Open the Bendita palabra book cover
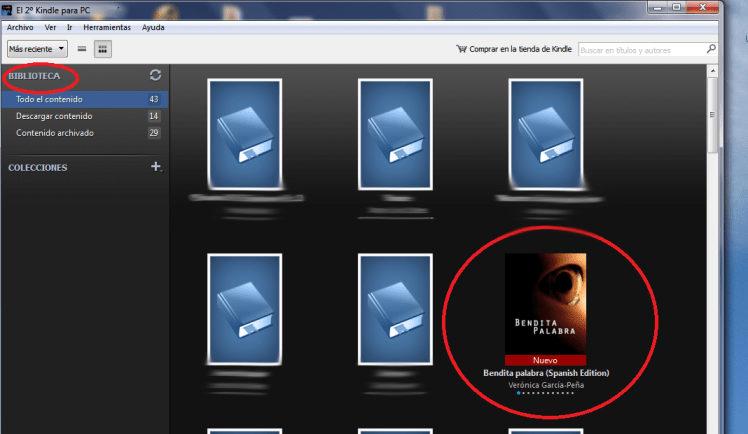 pos(545,303)
